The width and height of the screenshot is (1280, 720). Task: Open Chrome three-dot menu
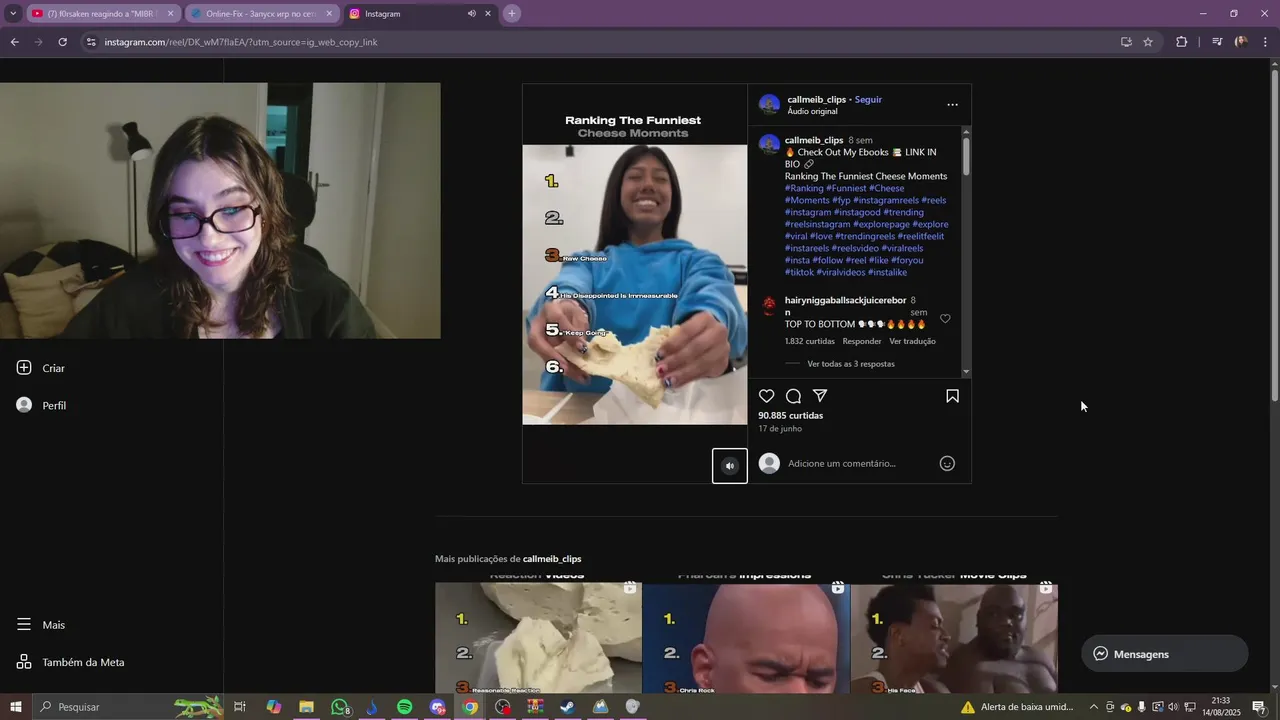click(x=1266, y=42)
